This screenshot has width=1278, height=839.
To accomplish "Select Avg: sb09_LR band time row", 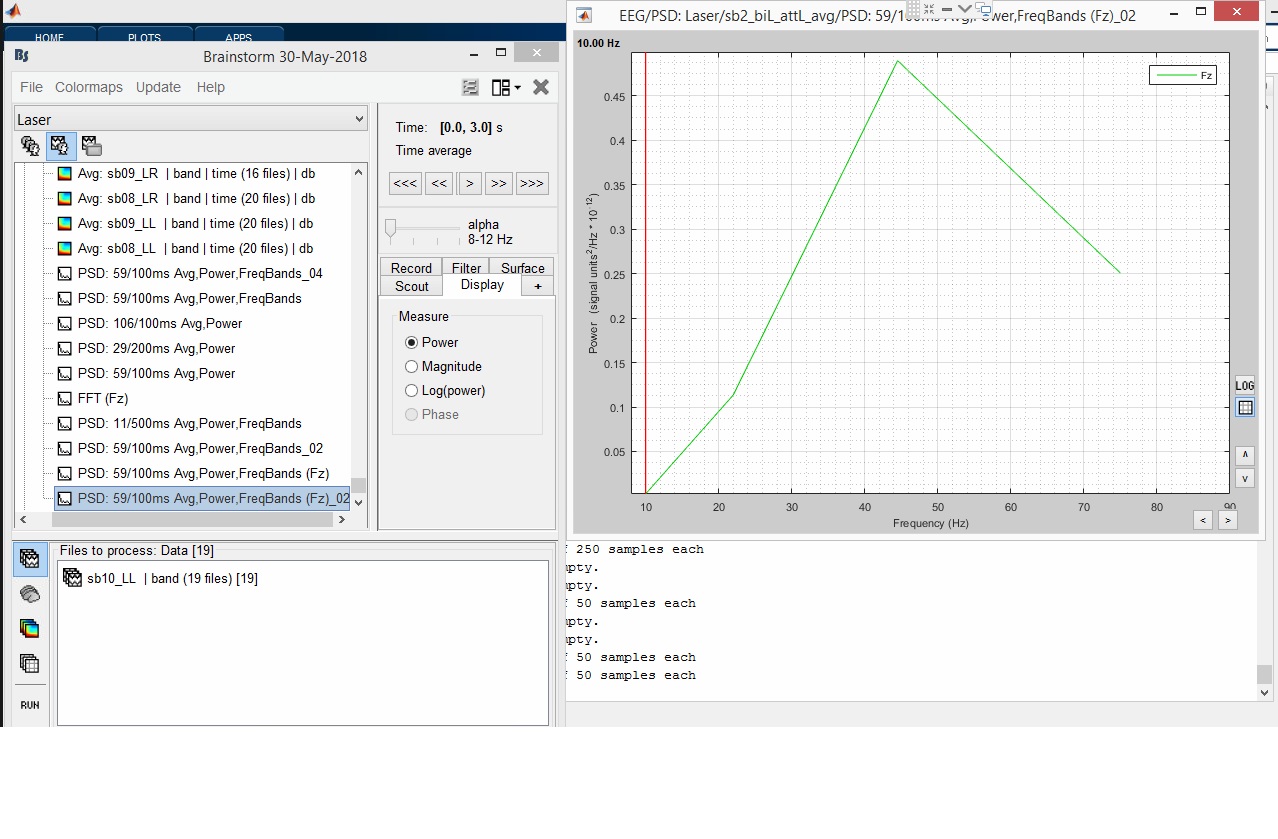I will (x=196, y=173).
